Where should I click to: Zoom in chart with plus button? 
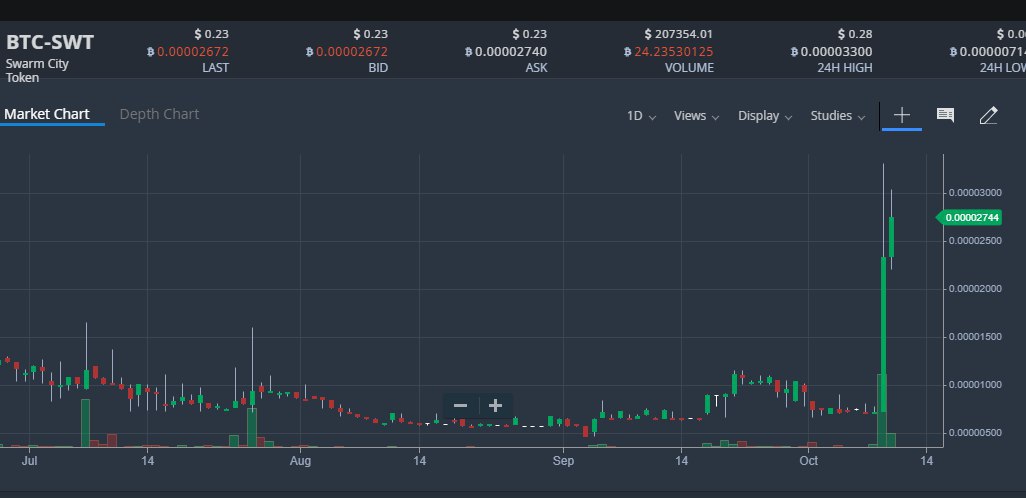tap(495, 406)
